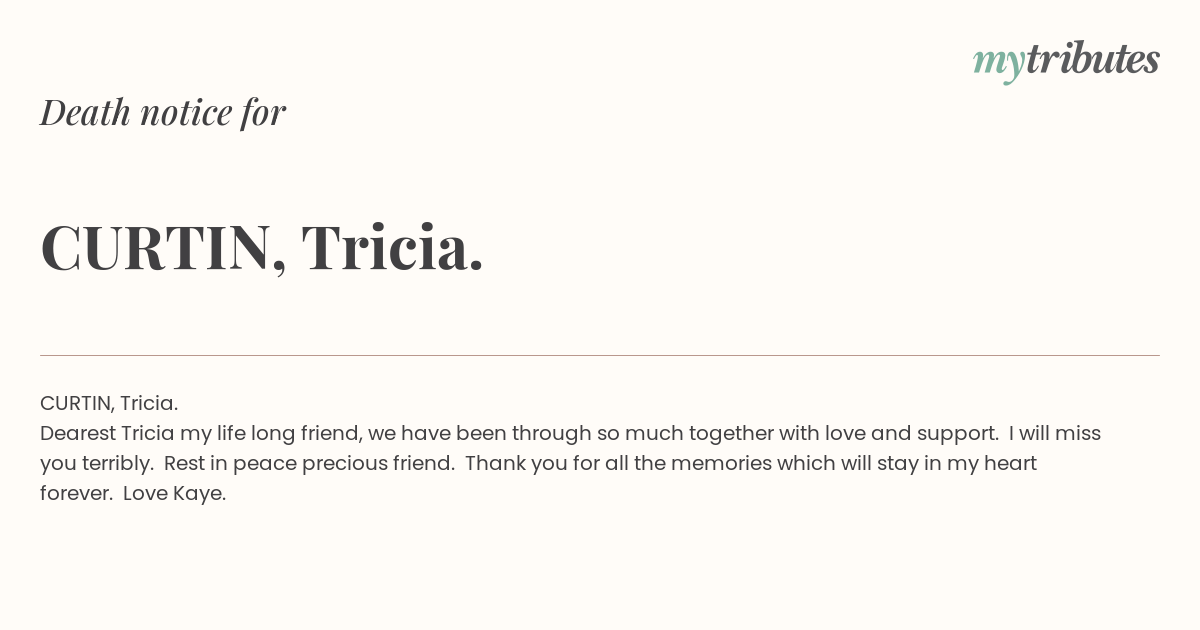This screenshot has width=1200, height=630.
Task: Select the "Death notice for" heading
Action: [x=163, y=112]
